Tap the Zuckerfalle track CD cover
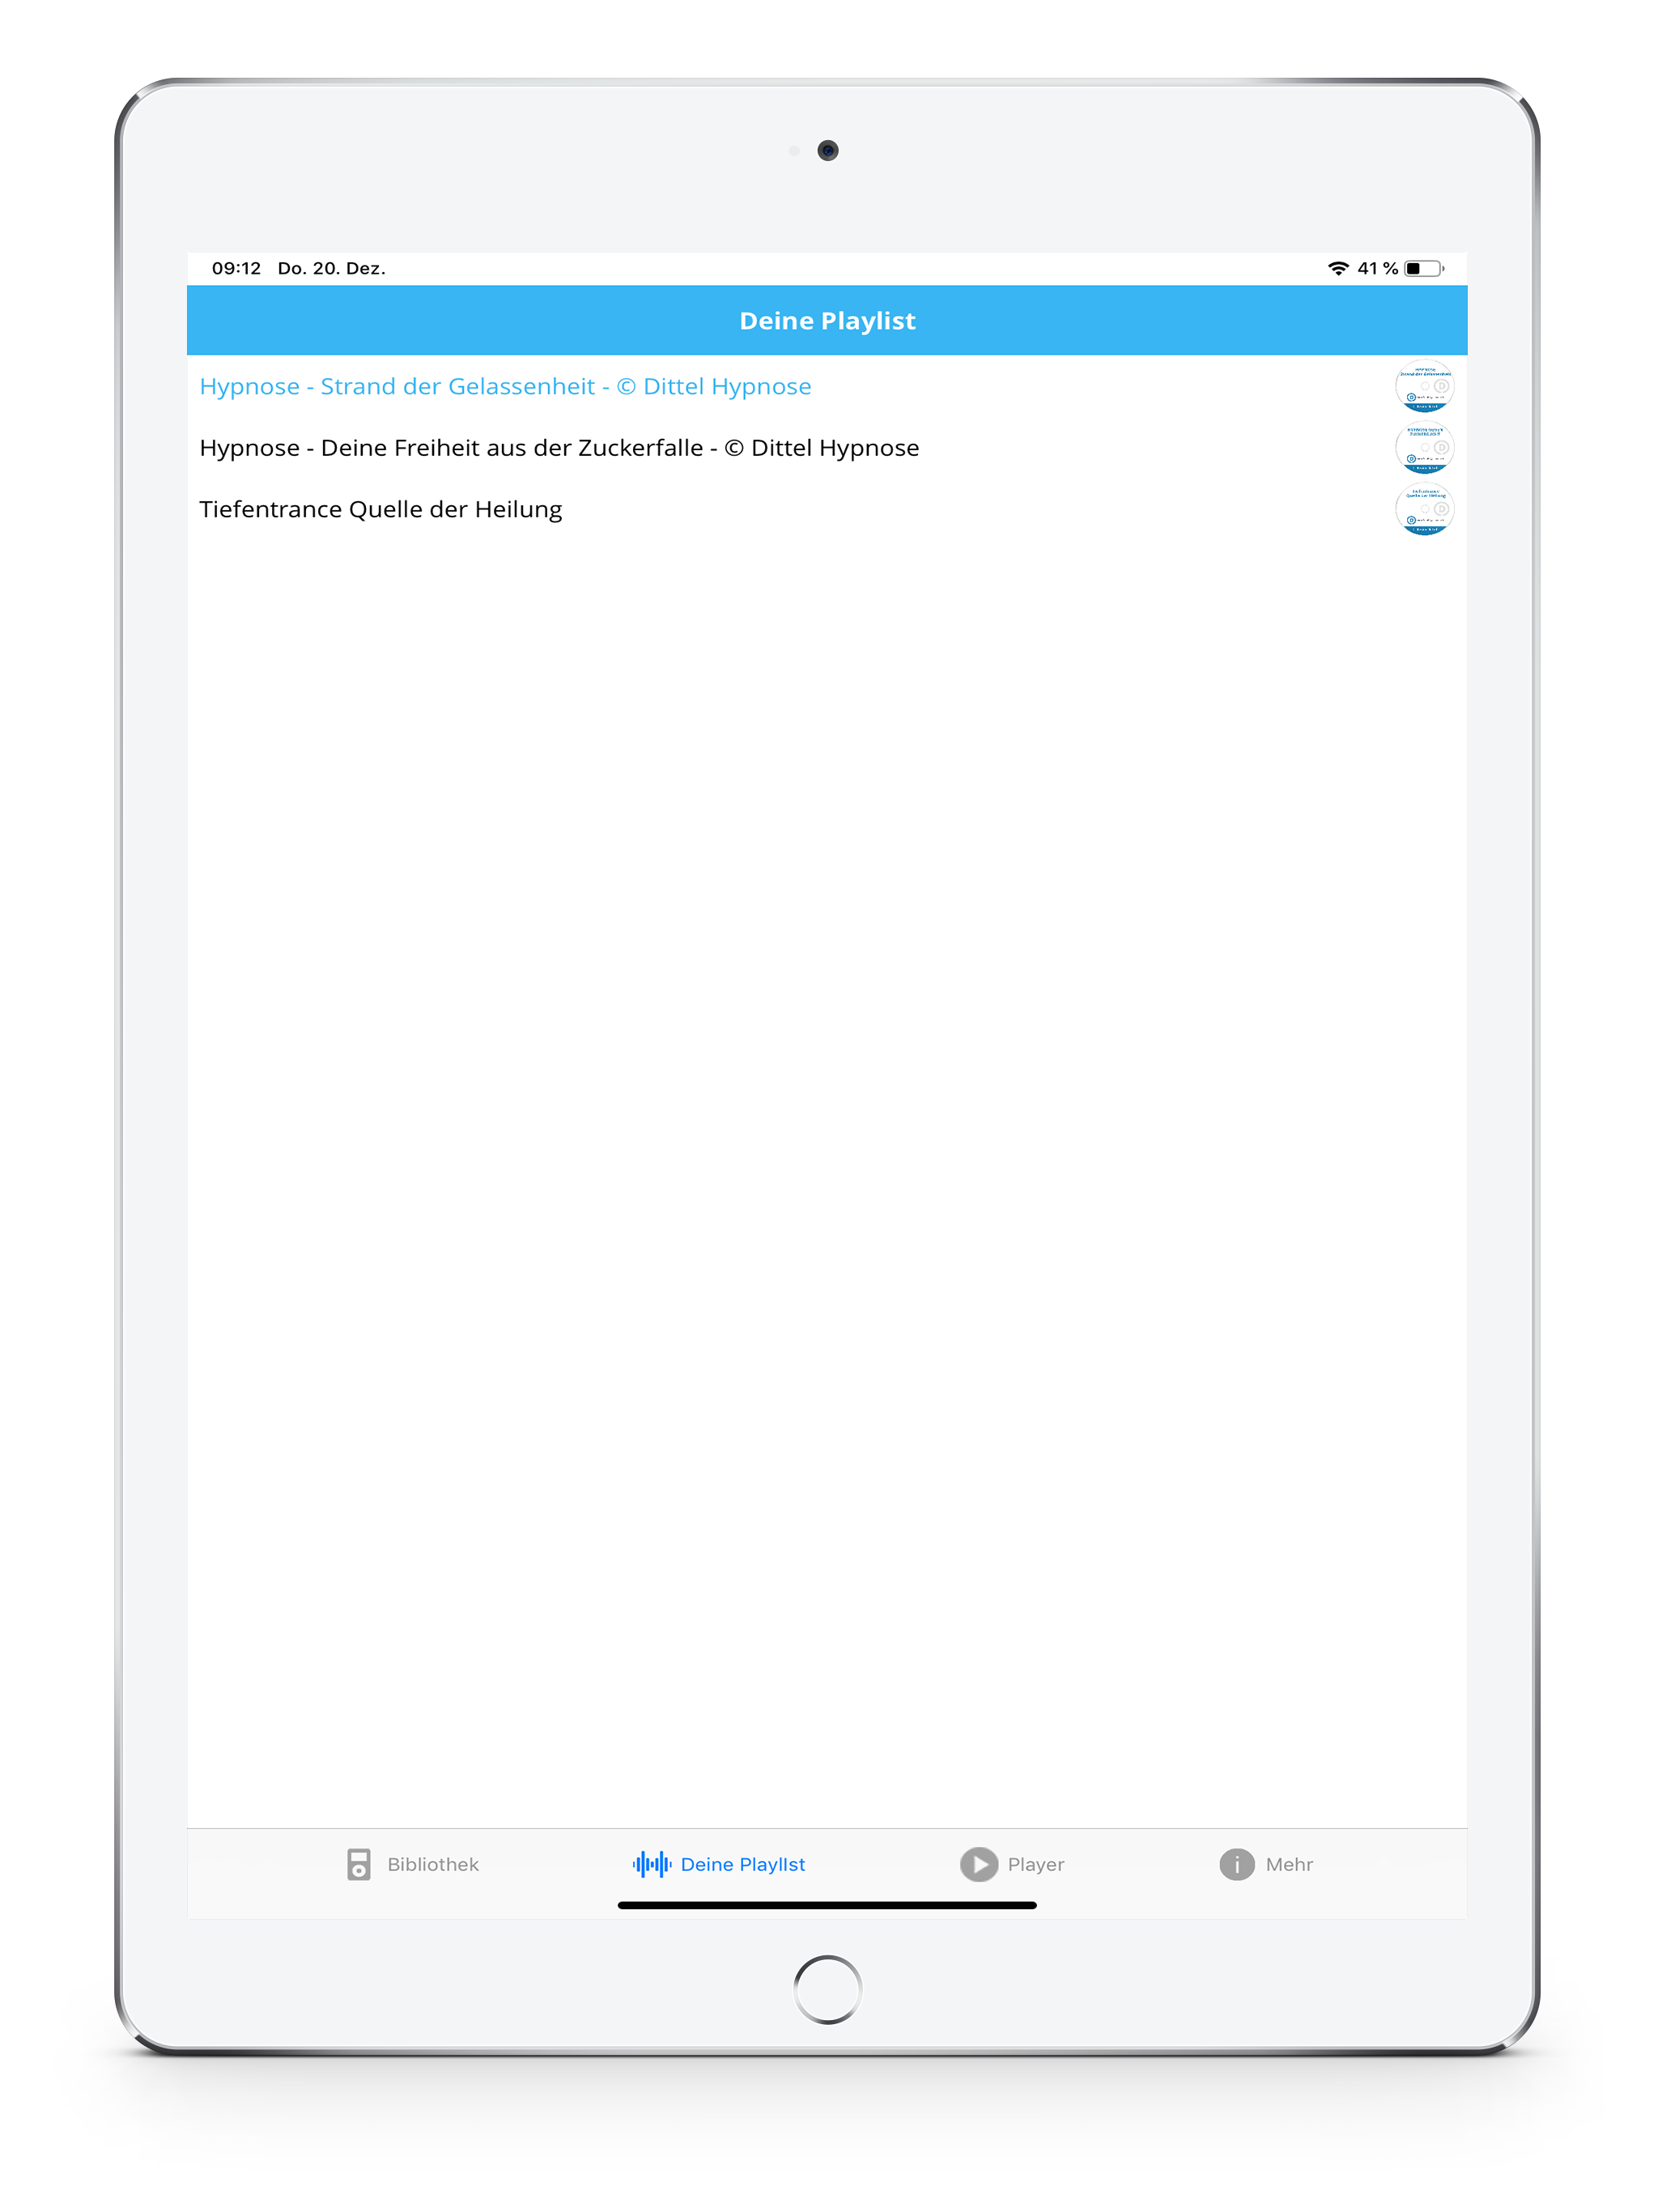This screenshot has height=2212, width=1658. (1424, 448)
